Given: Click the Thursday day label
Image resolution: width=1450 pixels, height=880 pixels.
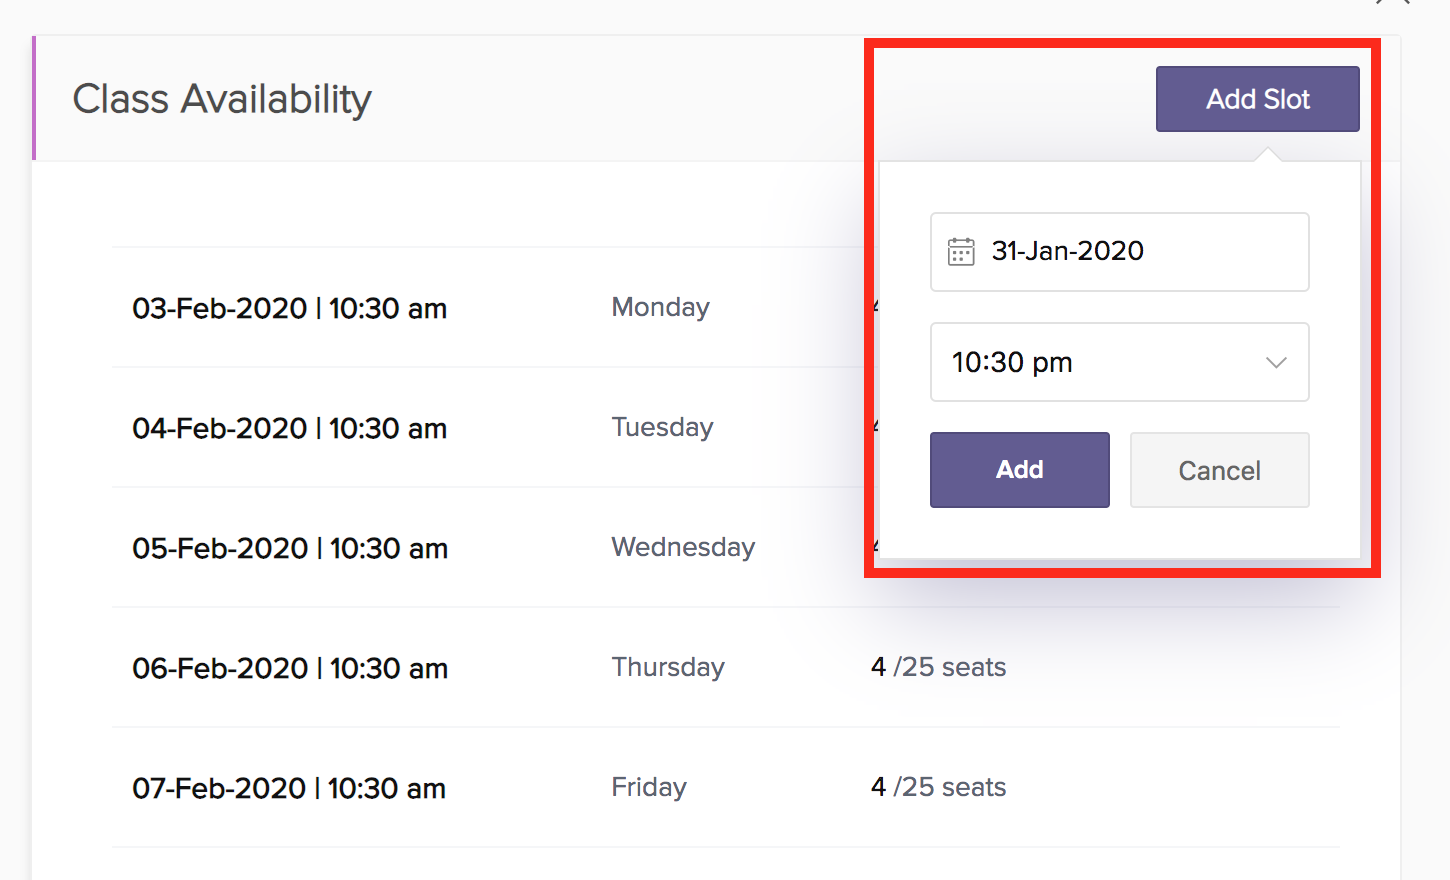Looking at the screenshot, I should (x=668, y=667).
